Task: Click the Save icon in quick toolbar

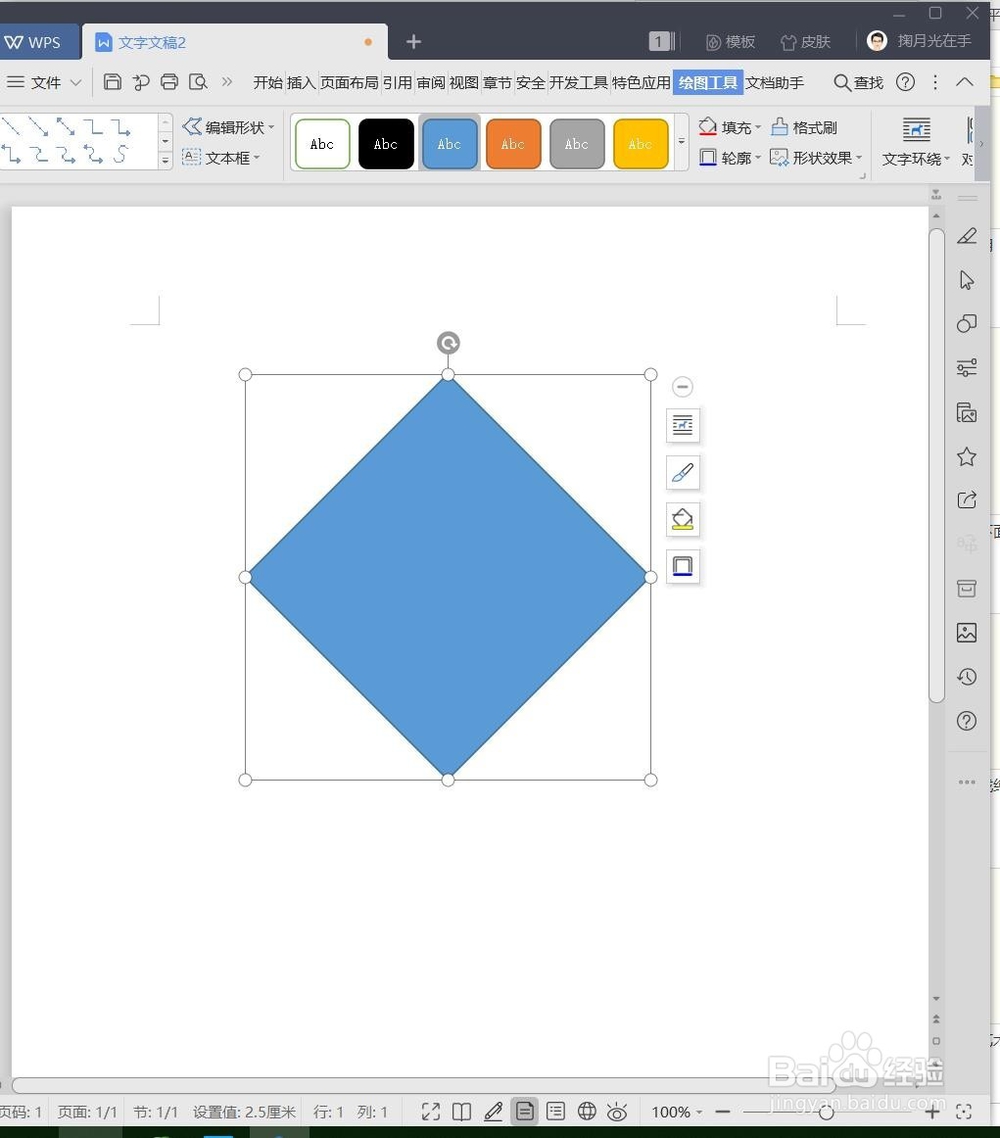Action: click(112, 82)
